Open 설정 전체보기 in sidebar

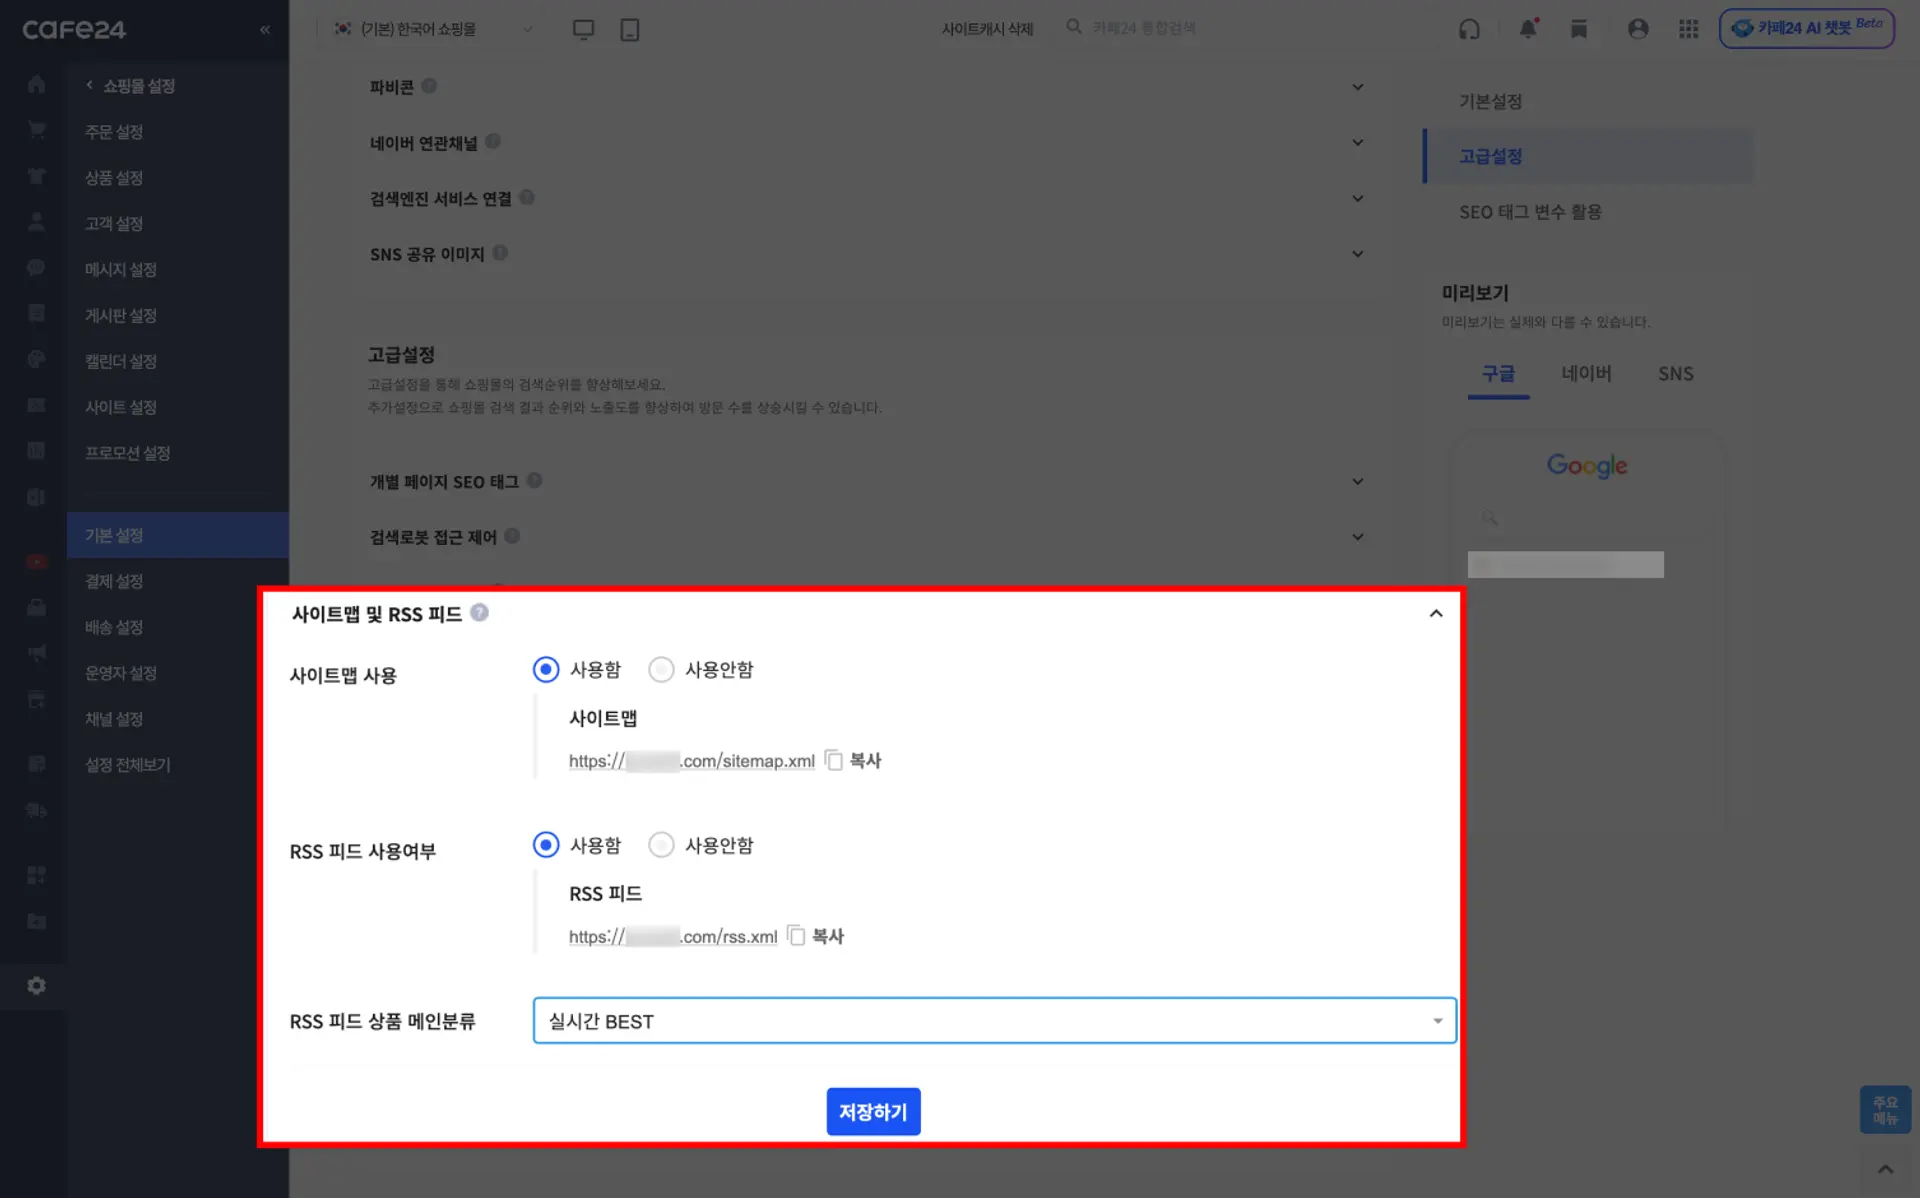[x=128, y=765]
